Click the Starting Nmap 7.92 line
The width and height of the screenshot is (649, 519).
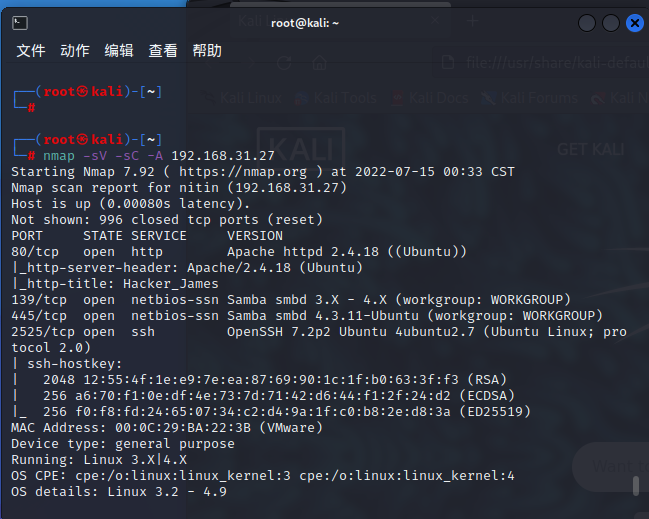point(263,172)
